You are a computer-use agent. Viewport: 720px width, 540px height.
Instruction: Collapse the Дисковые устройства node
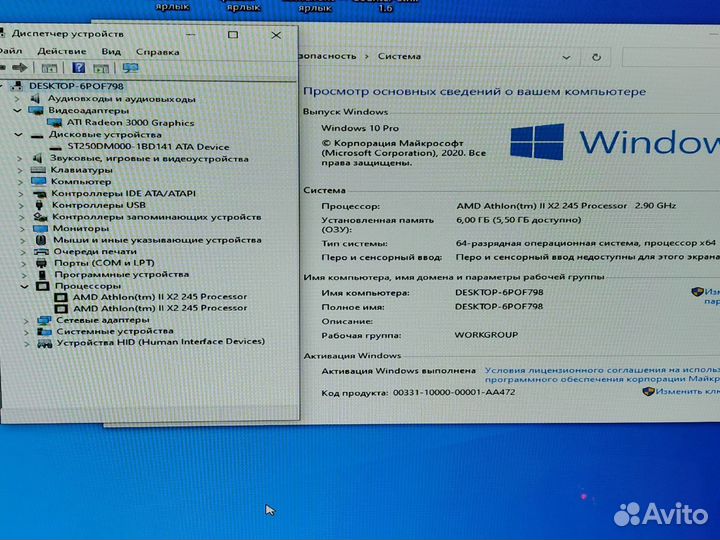pyautogui.click(x=18, y=135)
